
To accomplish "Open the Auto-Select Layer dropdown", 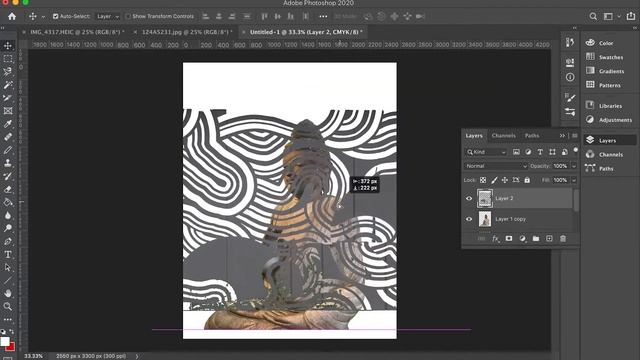I will (x=107, y=16).
